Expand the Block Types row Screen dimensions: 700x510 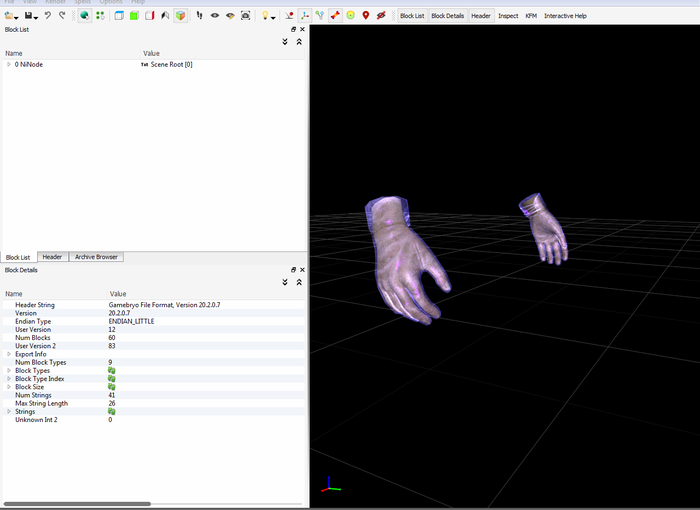click(9, 370)
